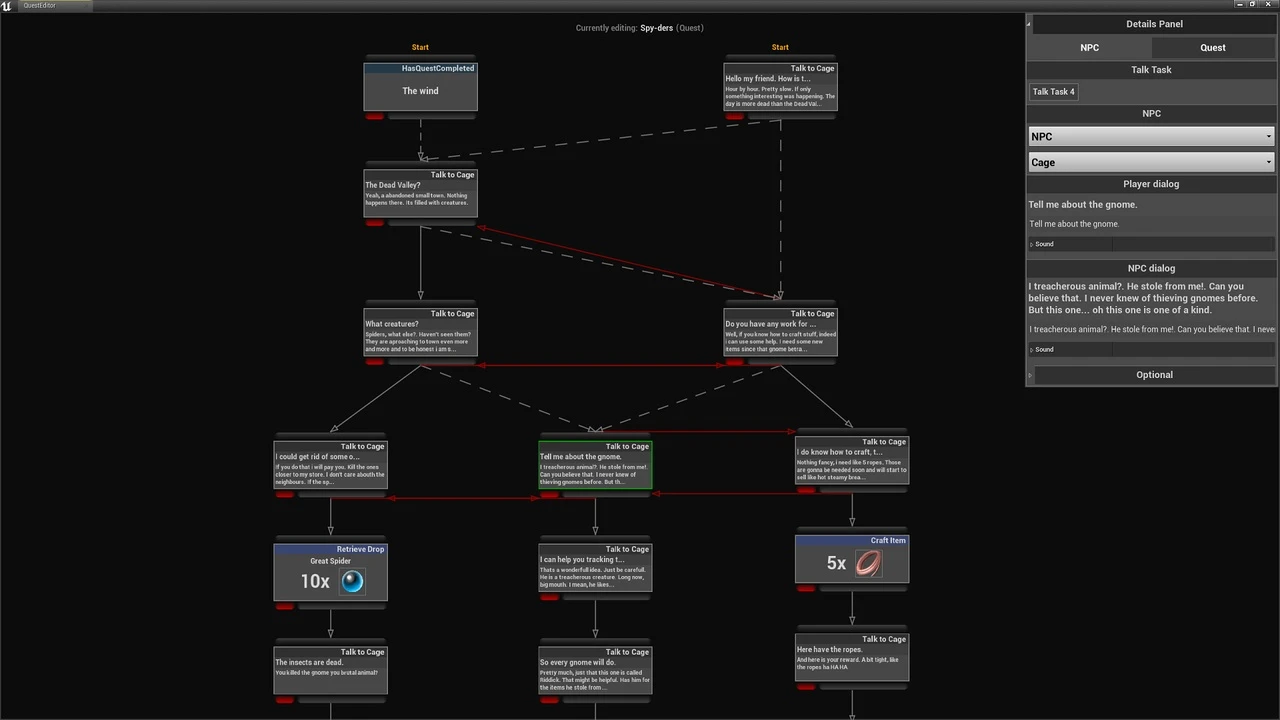Select the 'What creatures?' dialog node

pos(420,335)
